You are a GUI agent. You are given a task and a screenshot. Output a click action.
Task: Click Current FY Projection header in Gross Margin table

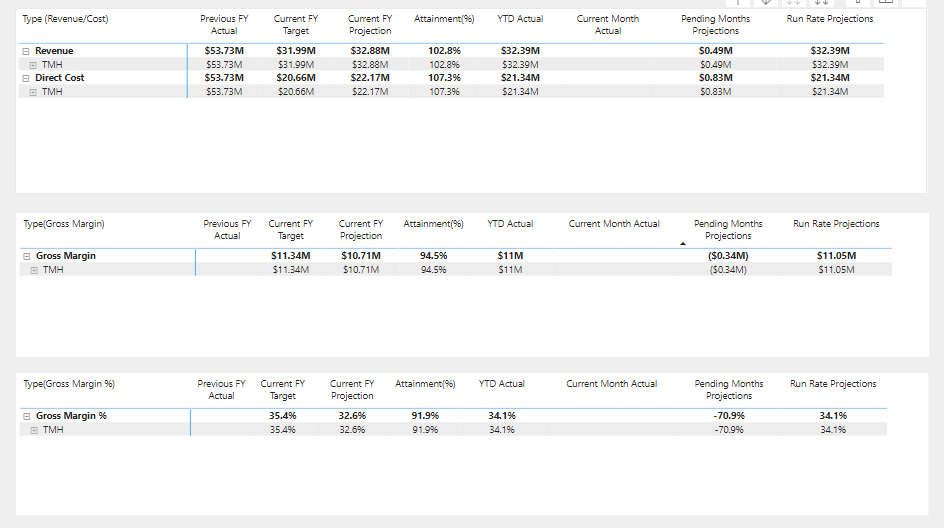pyautogui.click(x=361, y=230)
